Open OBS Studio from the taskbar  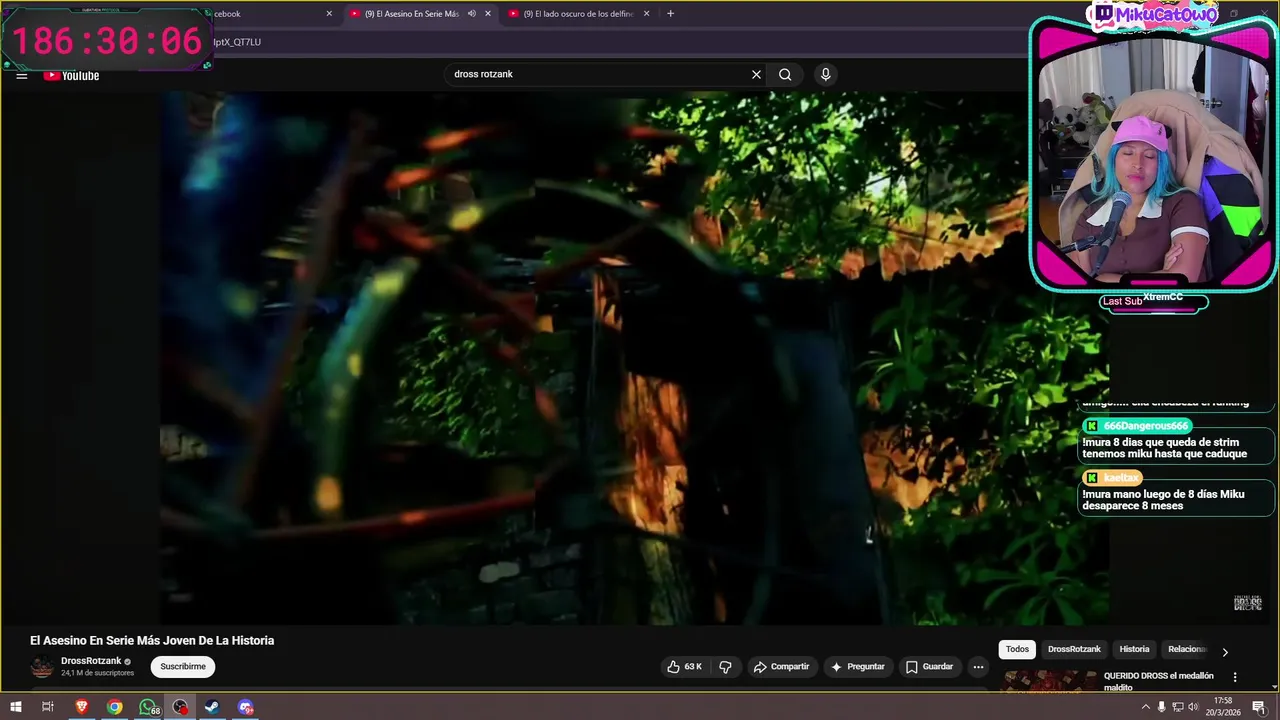[180, 707]
